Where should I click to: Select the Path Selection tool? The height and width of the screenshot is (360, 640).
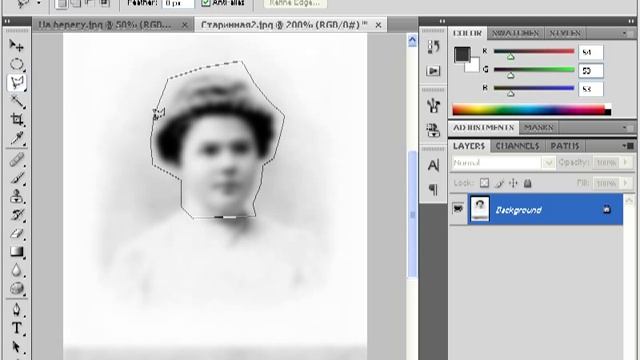(16, 347)
